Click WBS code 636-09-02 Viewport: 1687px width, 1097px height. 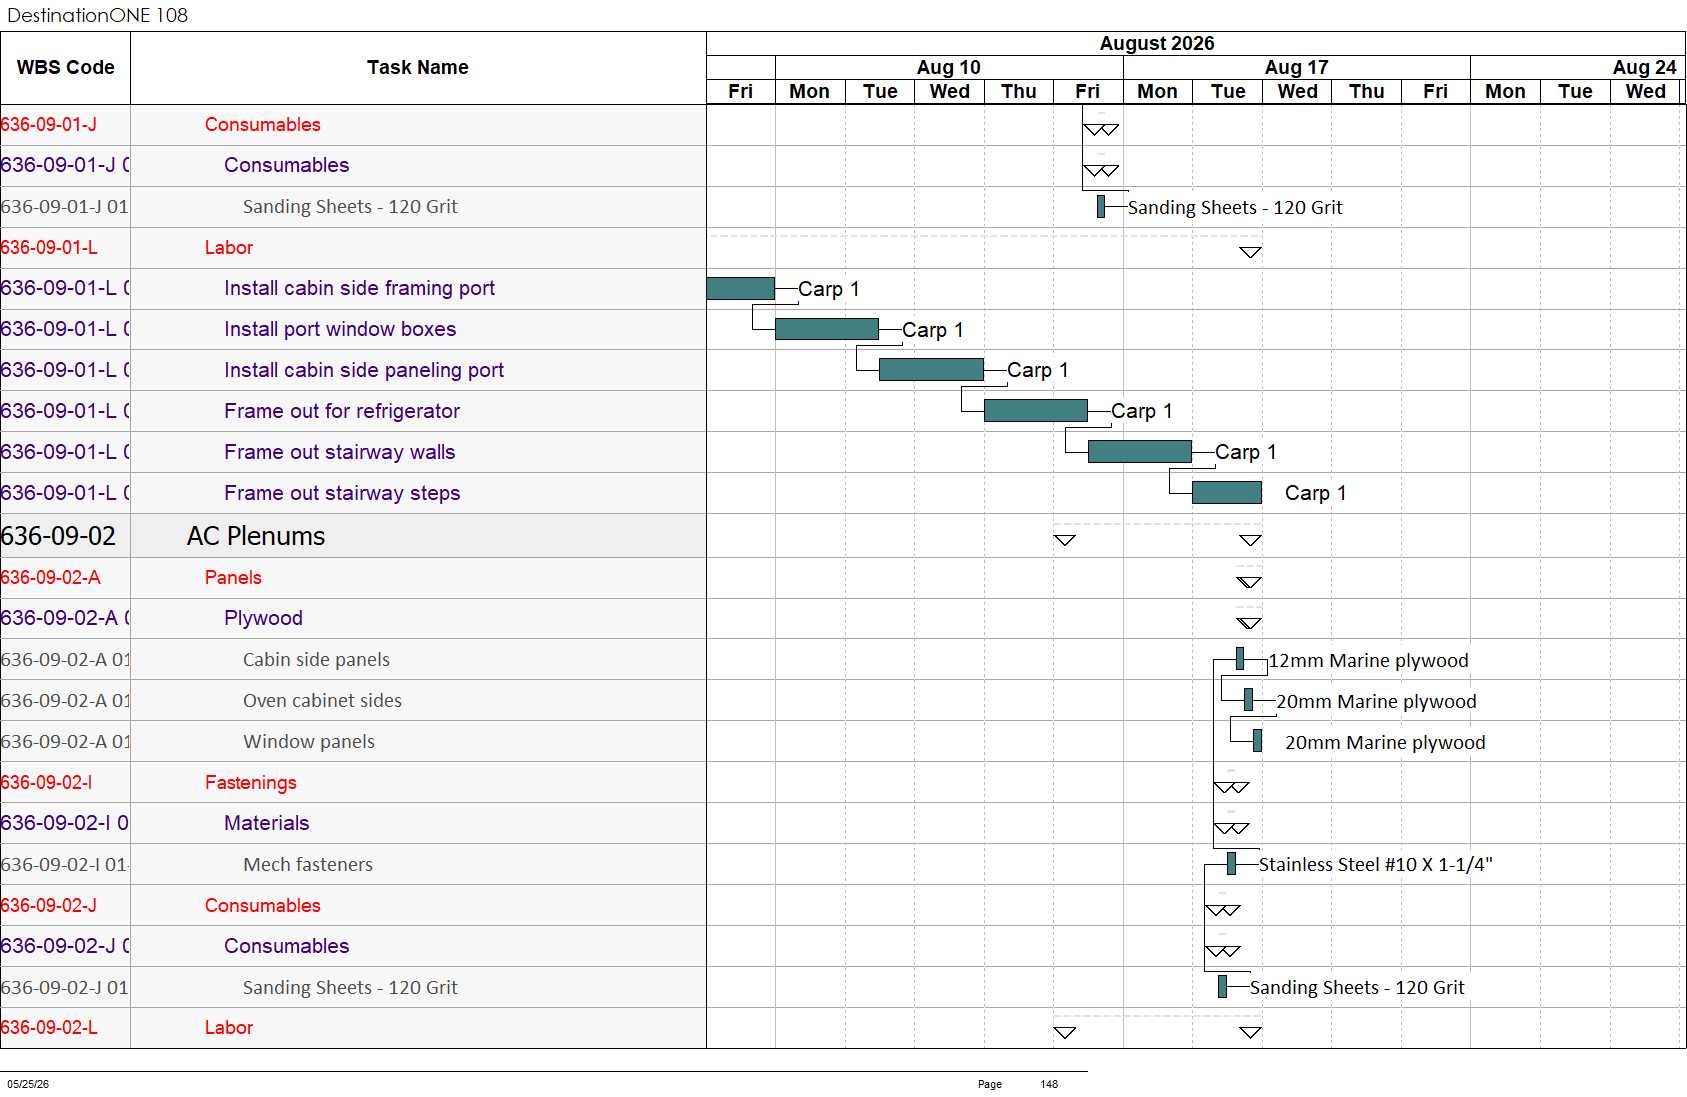[x=58, y=536]
